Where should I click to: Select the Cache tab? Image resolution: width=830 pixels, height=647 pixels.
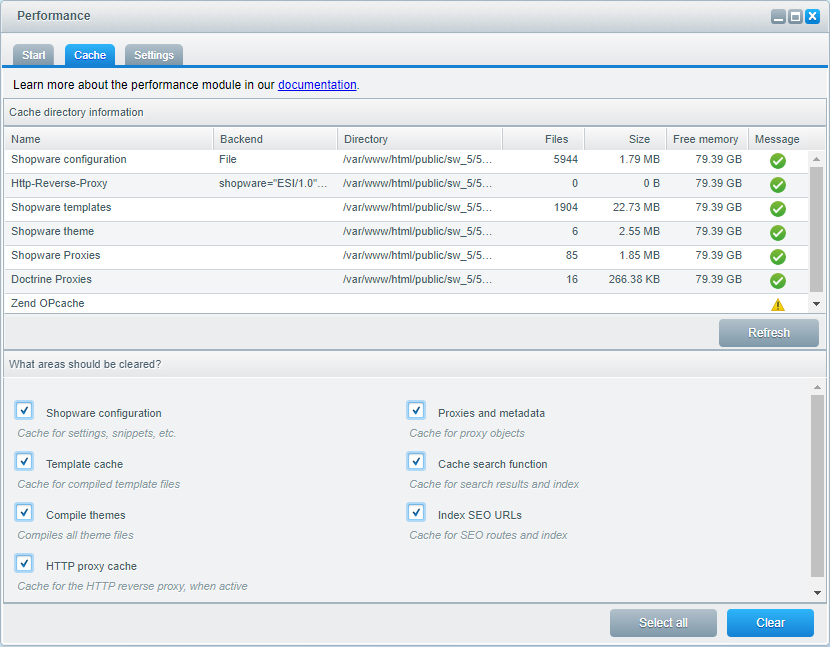(90, 55)
